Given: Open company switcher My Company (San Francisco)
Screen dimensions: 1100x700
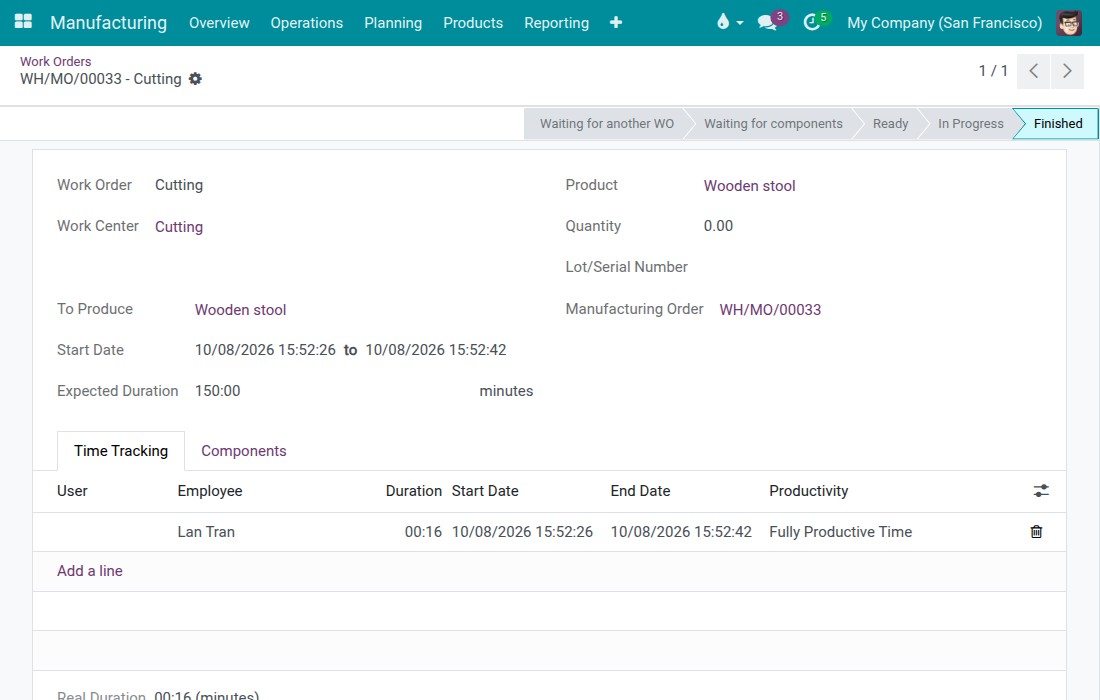Looking at the screenshot, I should point(944,22).
